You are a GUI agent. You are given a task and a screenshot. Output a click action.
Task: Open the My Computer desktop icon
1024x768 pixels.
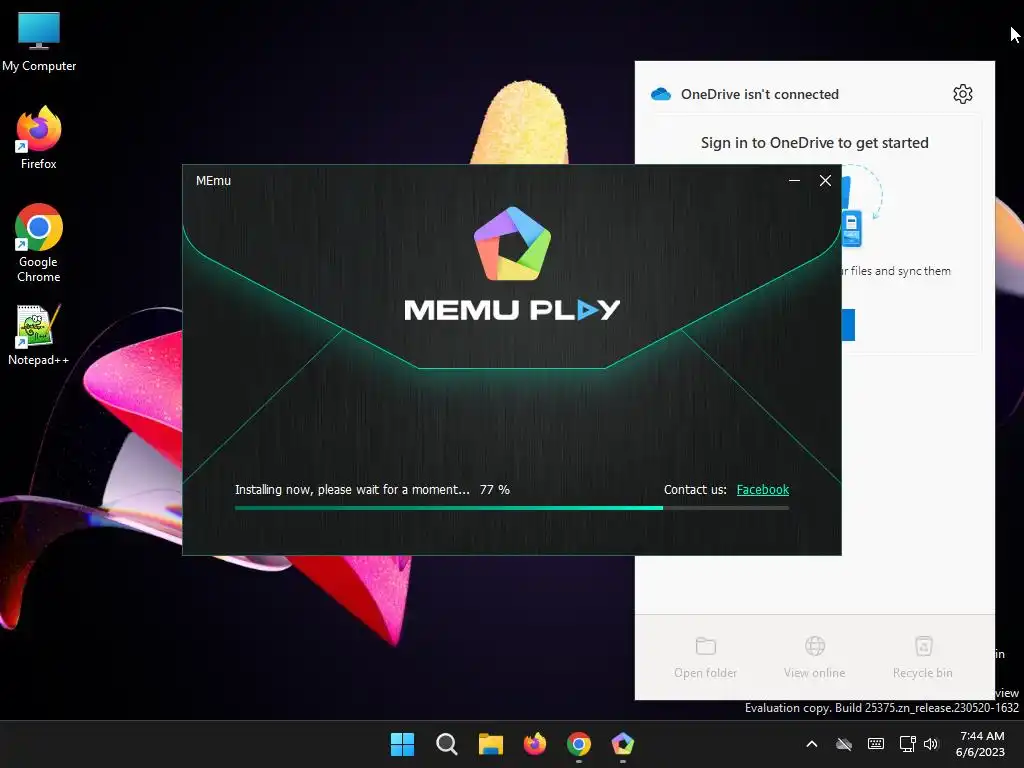click(x=39, y=40)
